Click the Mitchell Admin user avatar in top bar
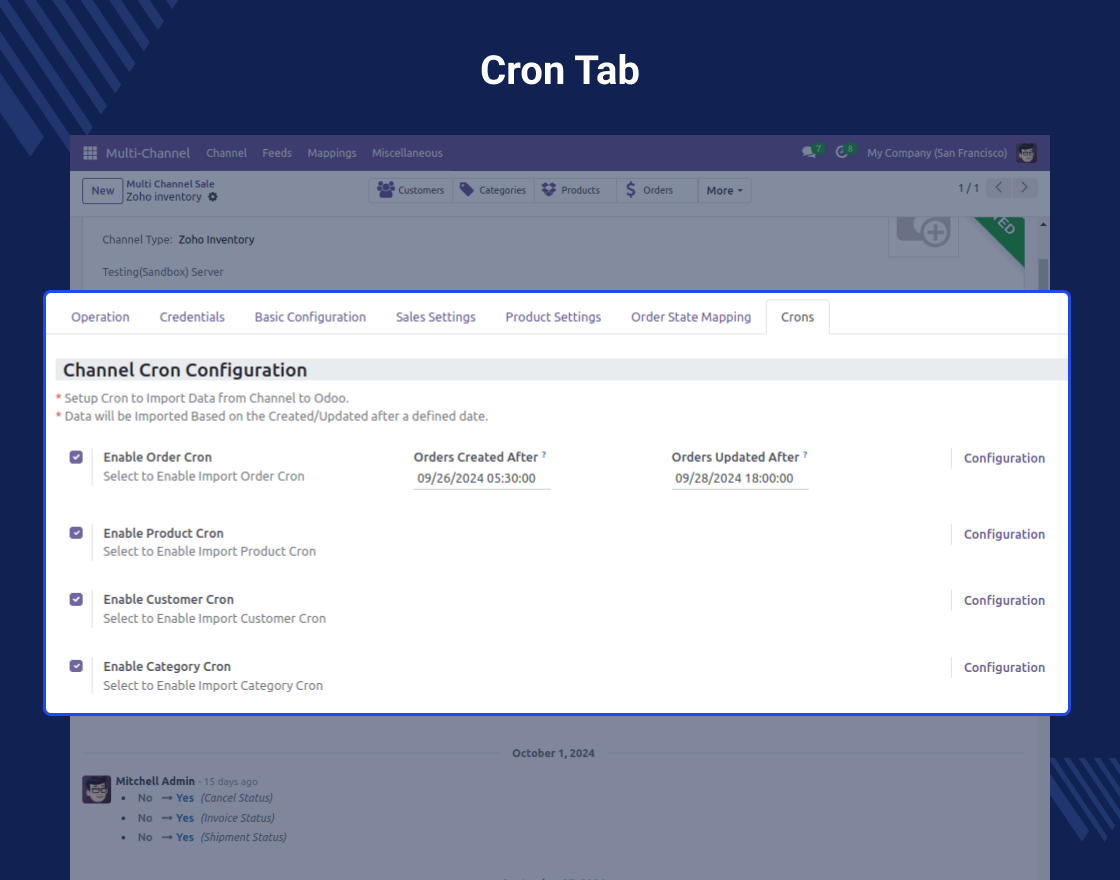 (x=1026, y=153)
